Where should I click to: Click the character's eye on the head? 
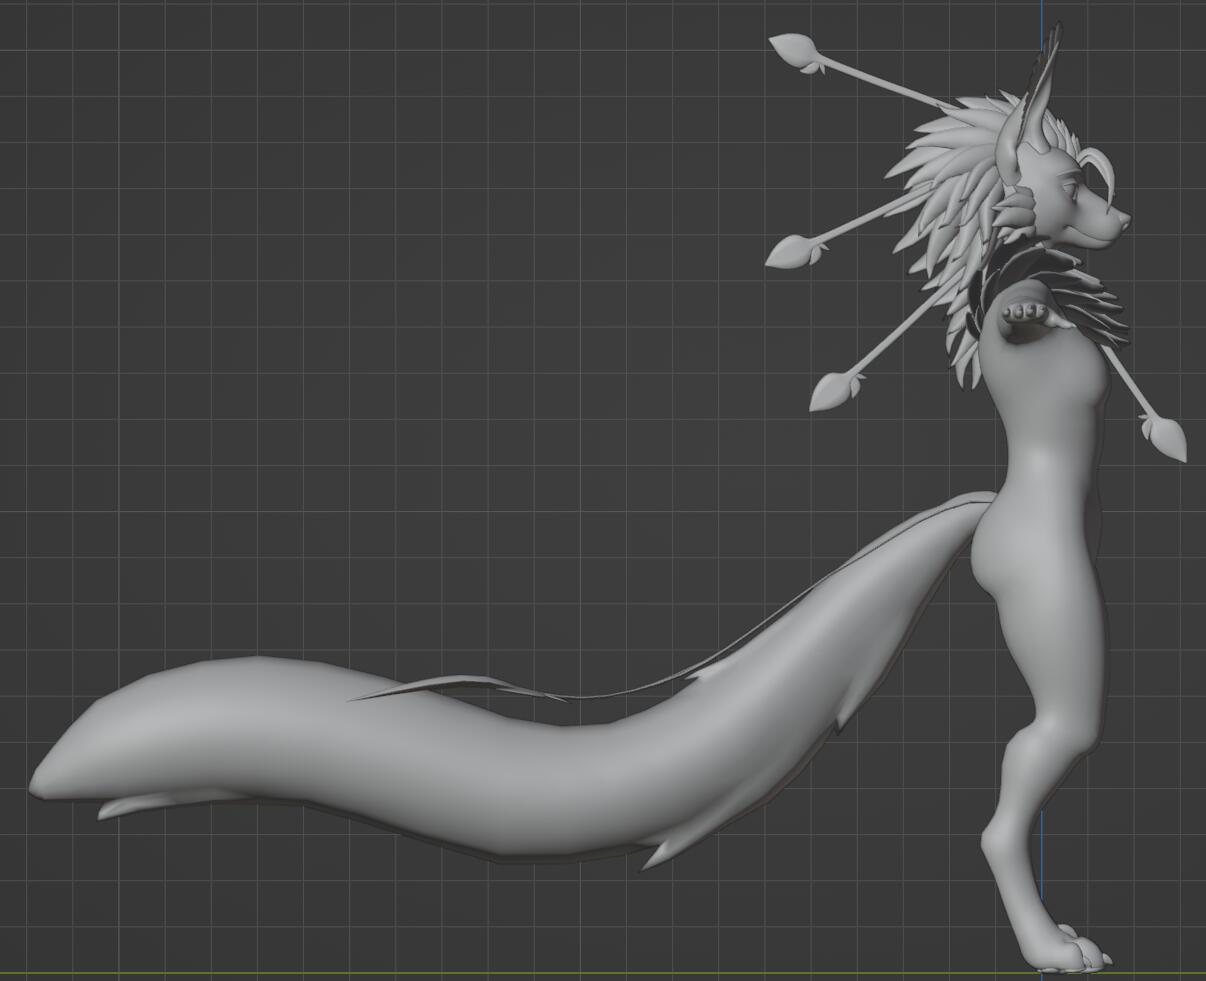coord(1070,190)
